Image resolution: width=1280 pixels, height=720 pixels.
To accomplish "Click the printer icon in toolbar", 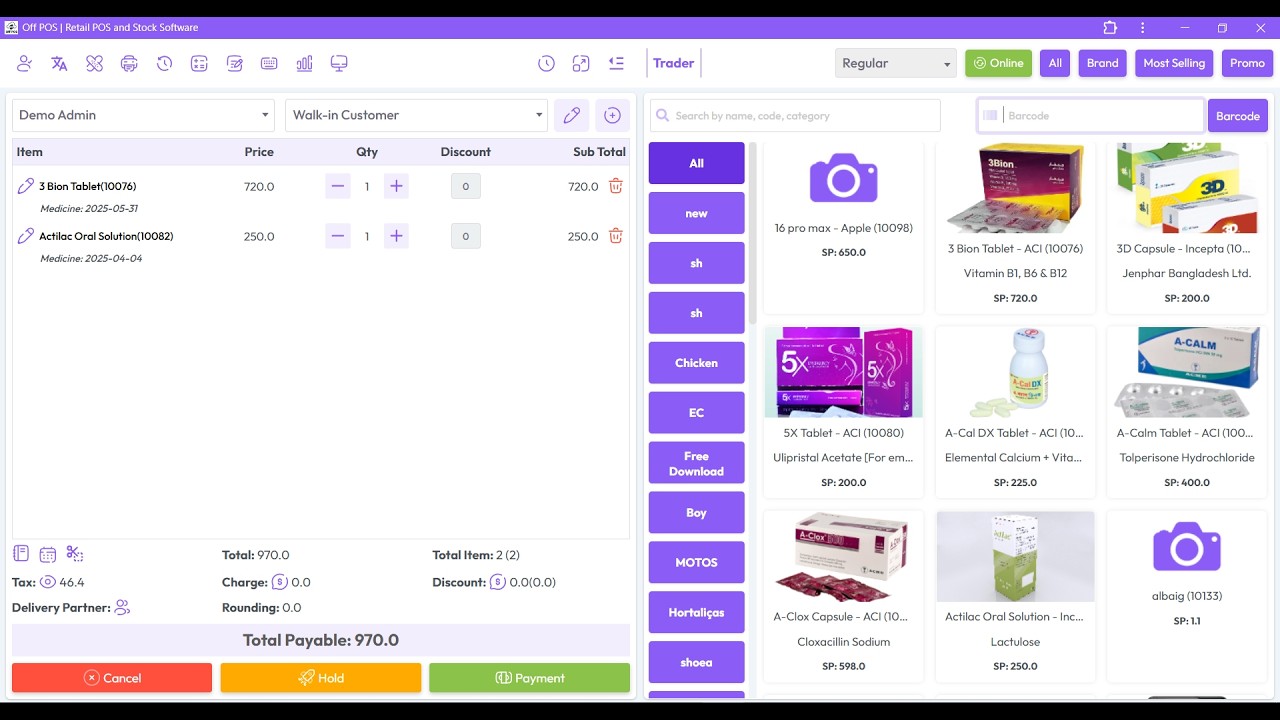I will click(x=129, y=63).
